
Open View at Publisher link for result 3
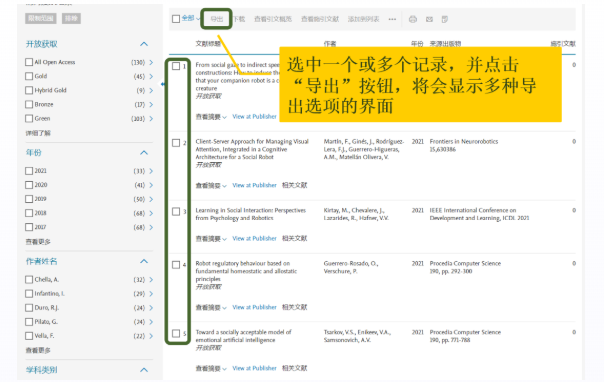point(254,238)
